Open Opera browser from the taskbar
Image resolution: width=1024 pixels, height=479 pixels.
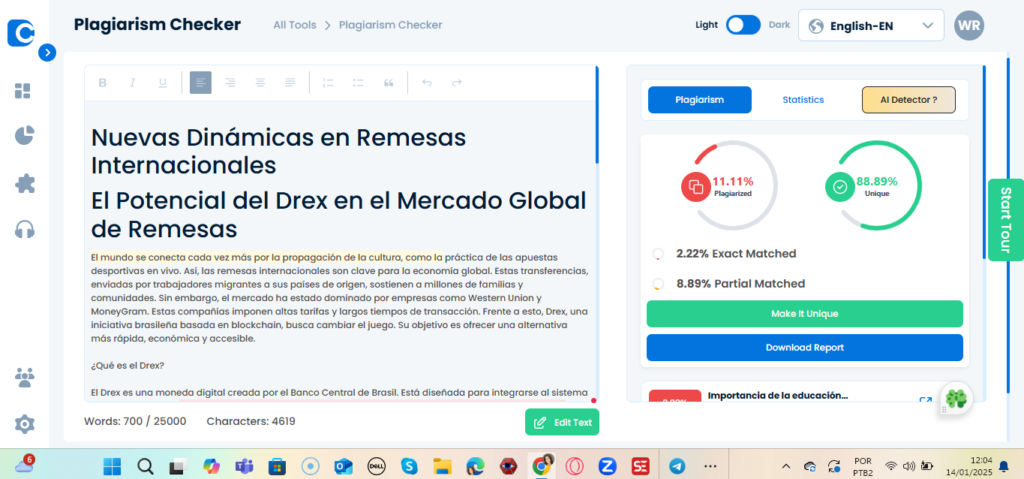click(x=575, y=466)
